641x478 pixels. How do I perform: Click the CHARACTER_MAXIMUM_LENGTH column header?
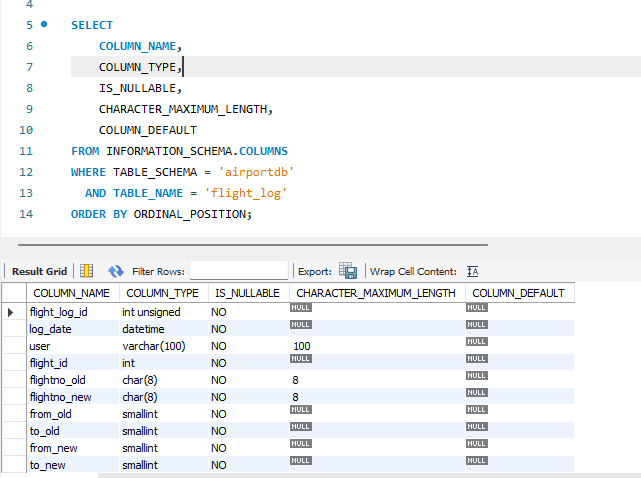click(375, 293)
